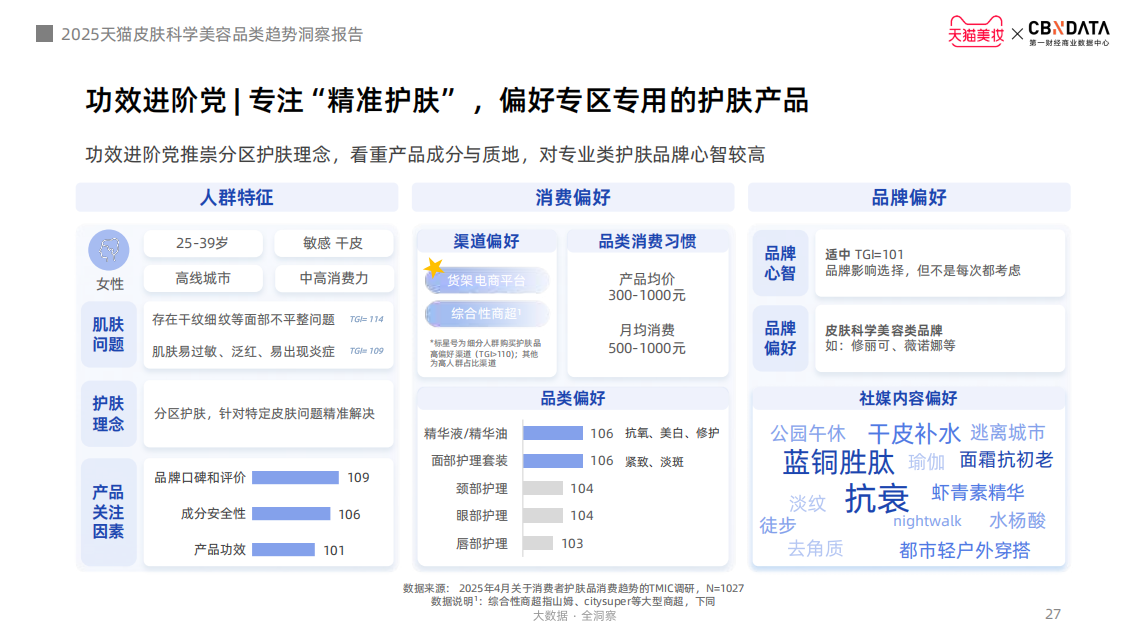Select the 综合性商超 pill
The image size is (1146, 641).
point(487,314)
